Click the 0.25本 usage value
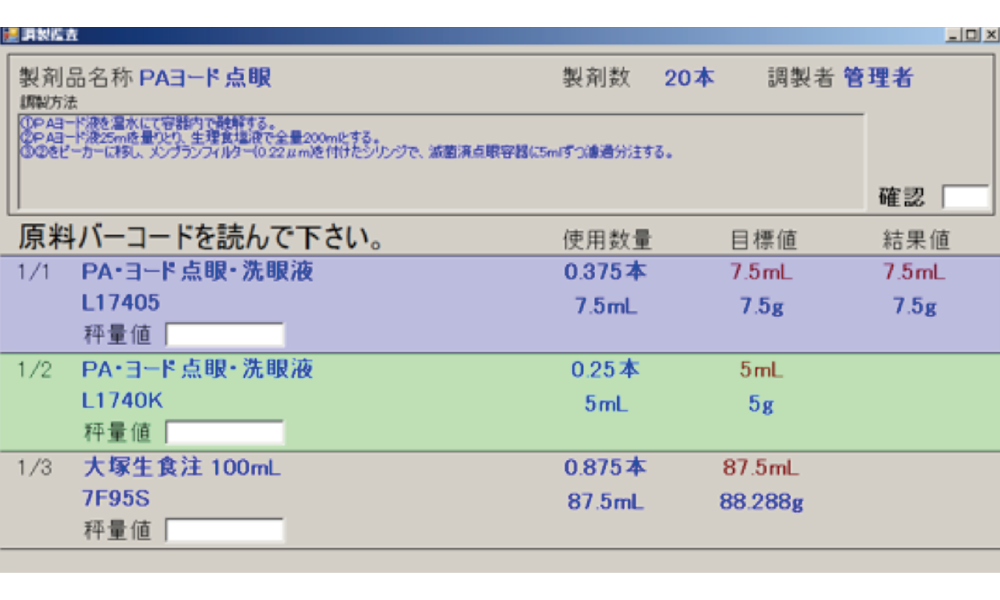This screenshot has height=600, width=1000. (605, 369)
